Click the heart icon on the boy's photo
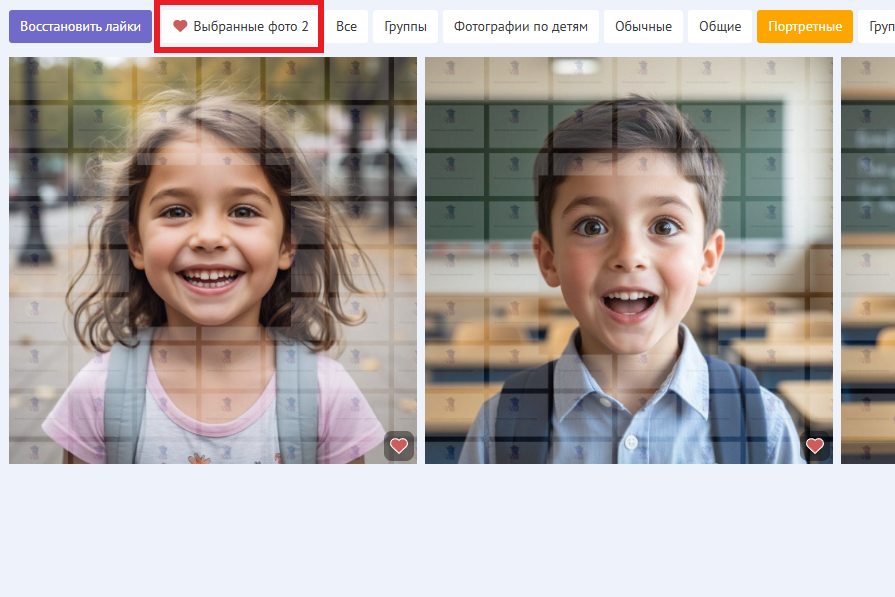This screenshot has height=597, width=895. pos(815,446)
